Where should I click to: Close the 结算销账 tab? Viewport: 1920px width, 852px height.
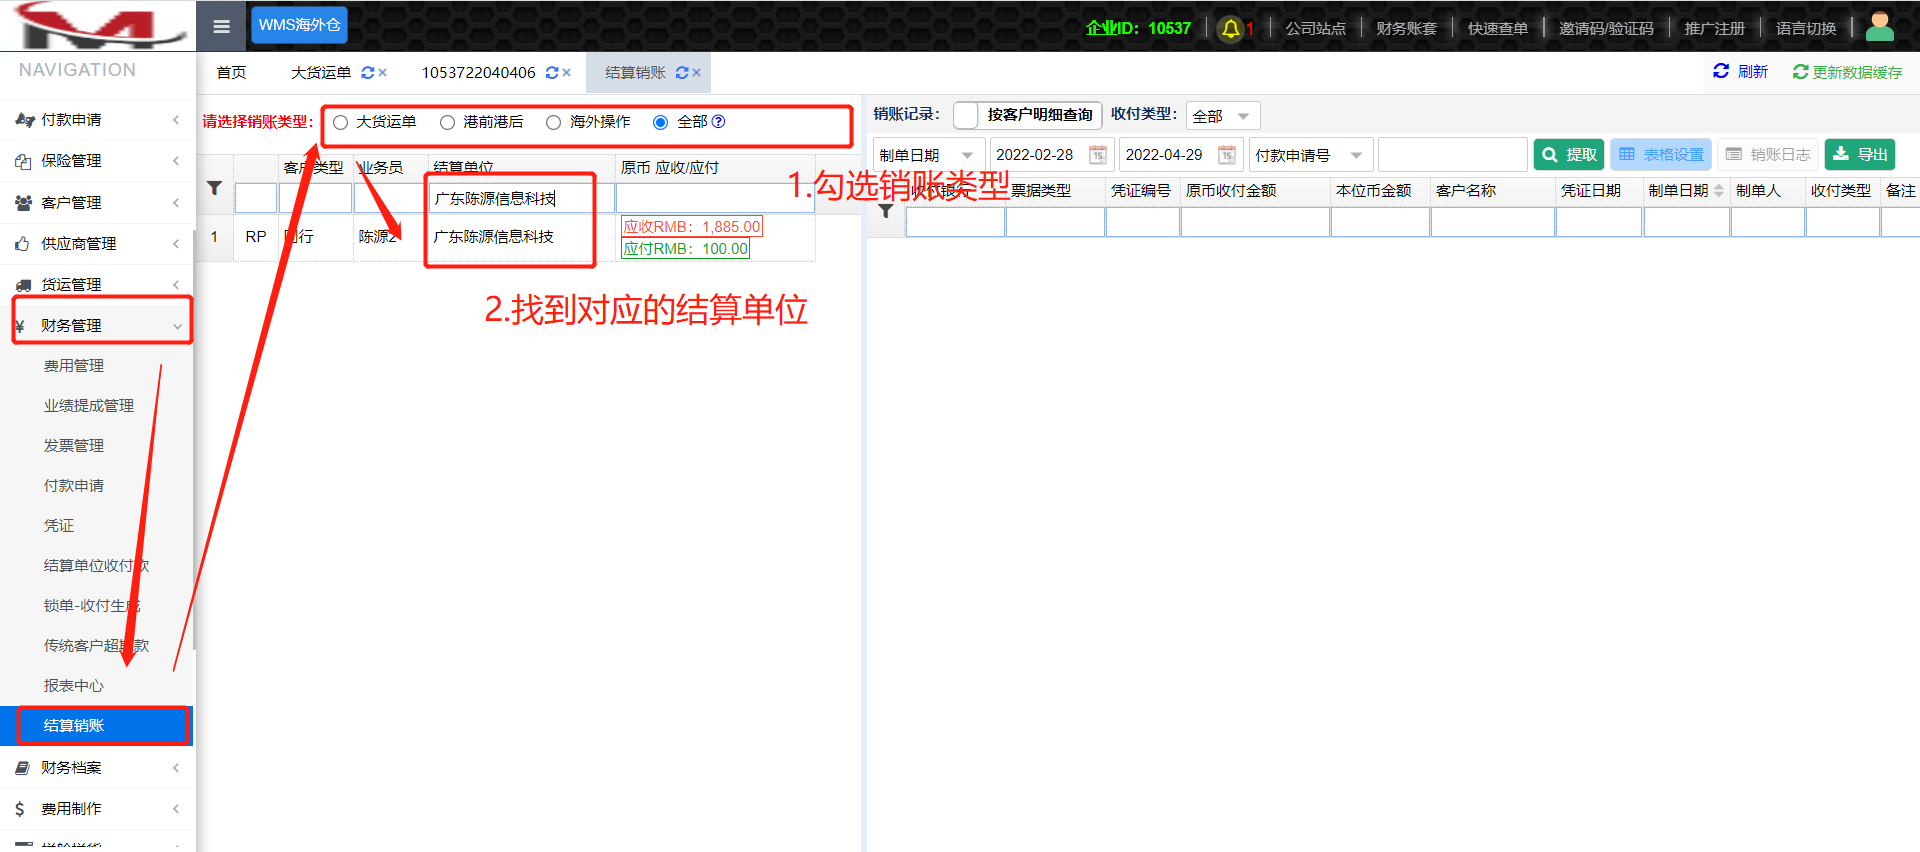click(x=697, y=73)
